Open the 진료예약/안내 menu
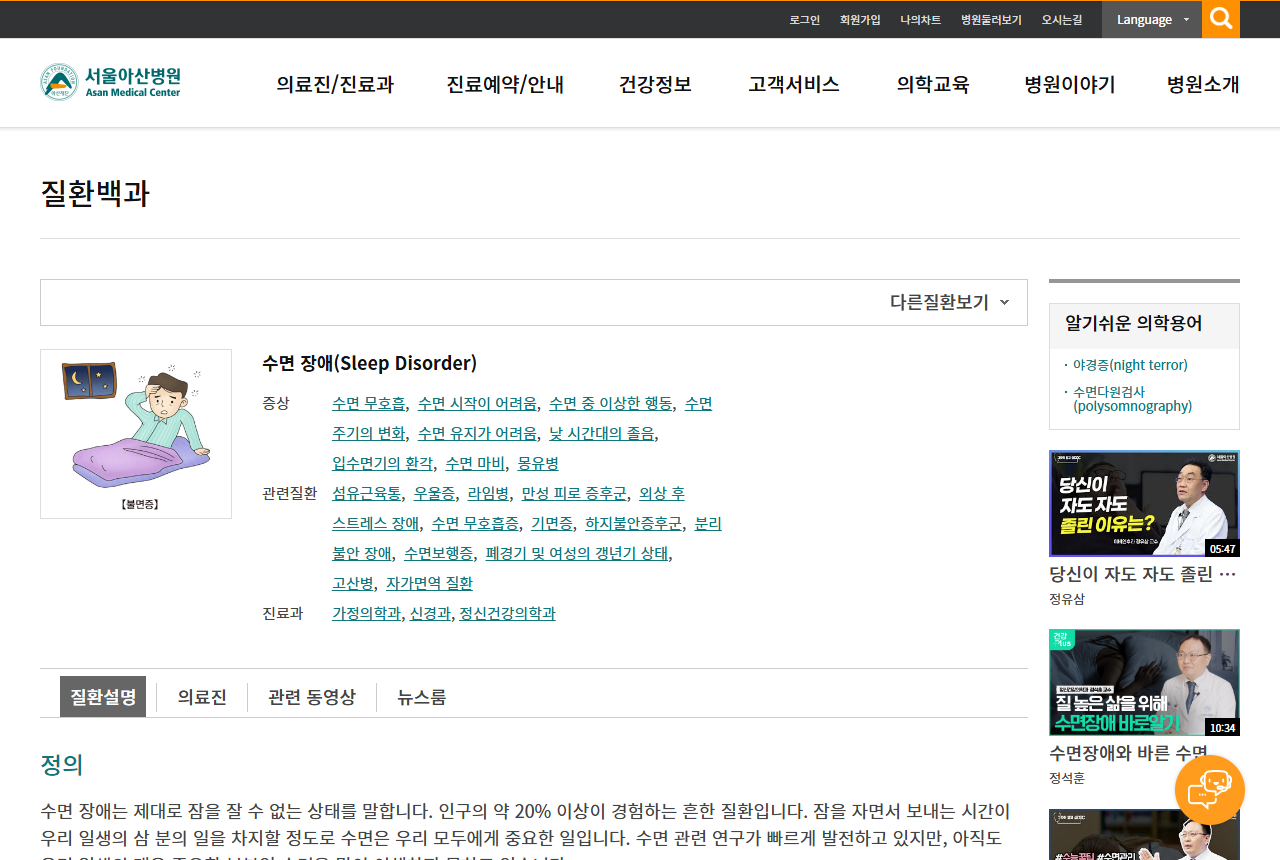The height and width of the screenshot is (860, 1280). click(505, 85)
